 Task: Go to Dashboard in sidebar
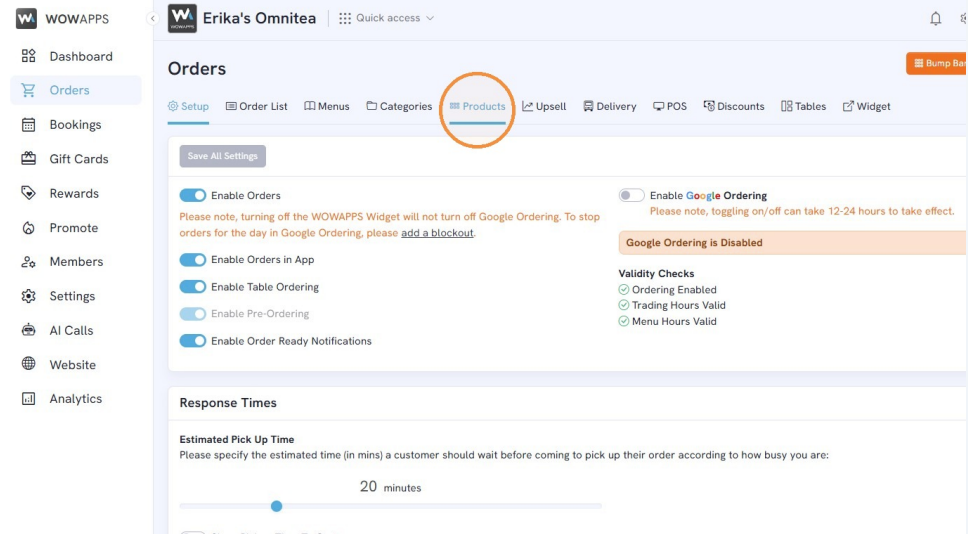pyautogui.click(x=81, y=56)
